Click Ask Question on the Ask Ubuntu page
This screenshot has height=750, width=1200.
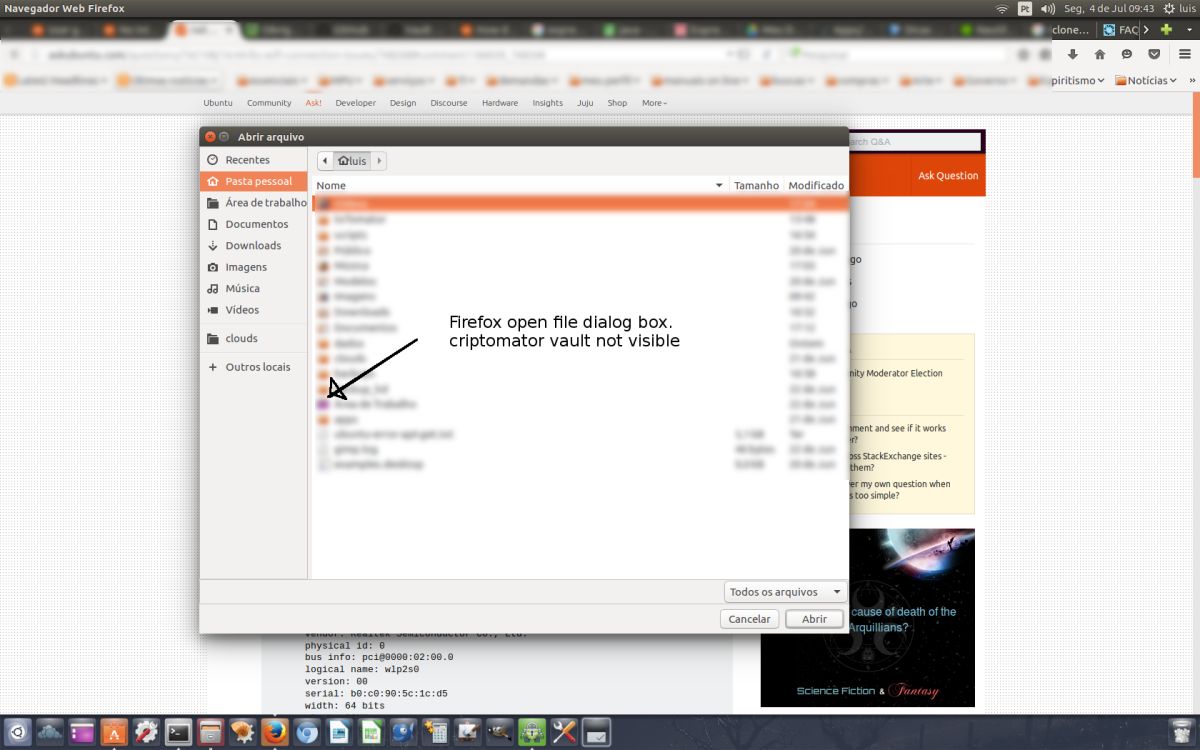[x=948, y=176]
